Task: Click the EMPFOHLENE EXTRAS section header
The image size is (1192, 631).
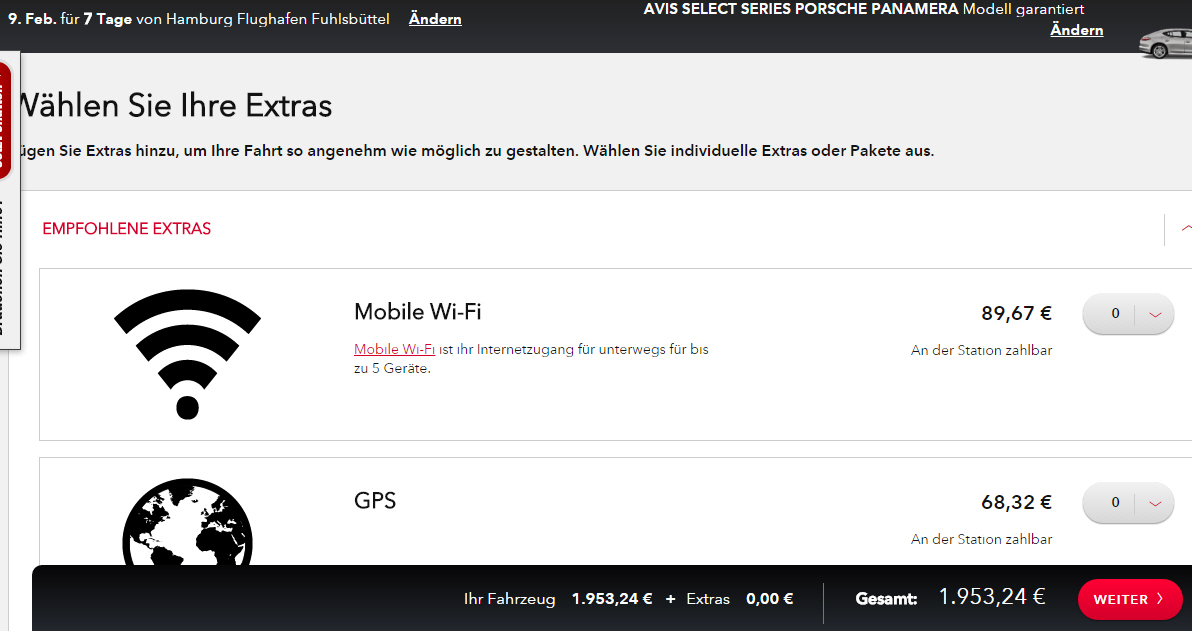Action: (x=127, y=229)
